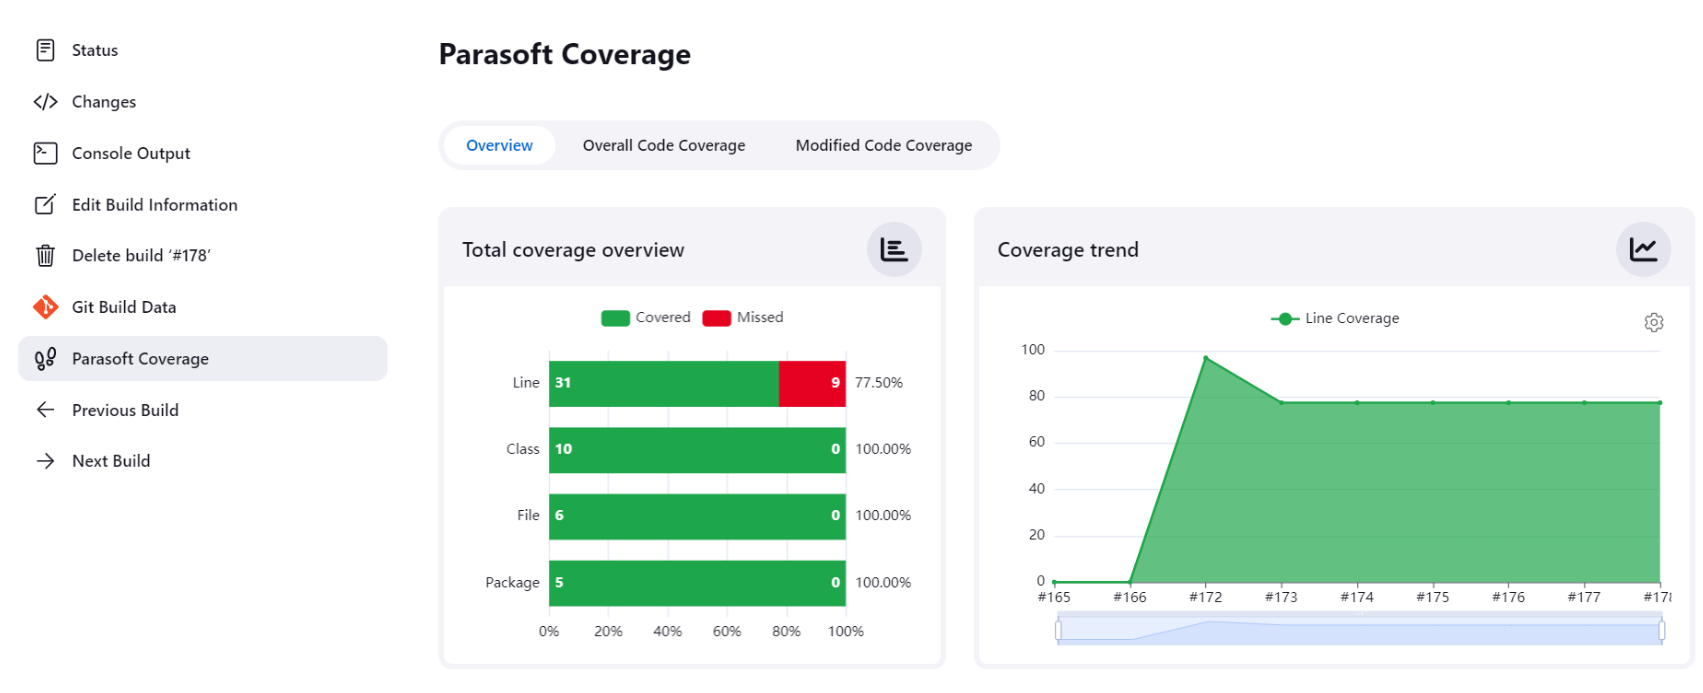Click the left handle of the trend zoom slider
The width and height of the screenshot is (1703, 693).
[x=1058, y=631]
